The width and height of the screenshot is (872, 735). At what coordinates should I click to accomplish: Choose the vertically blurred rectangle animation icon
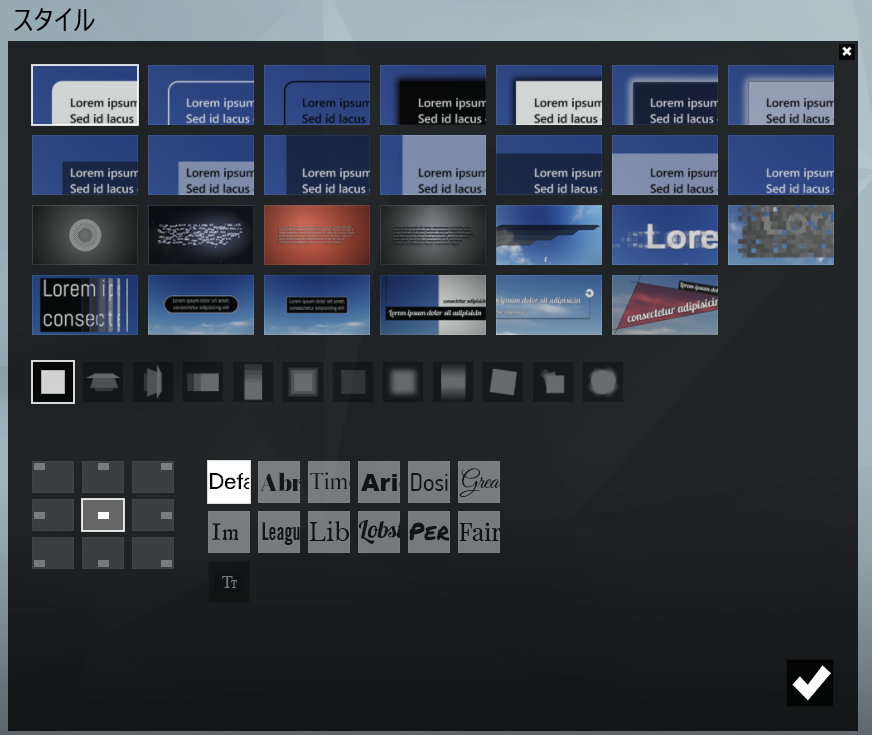click(453, 382)
